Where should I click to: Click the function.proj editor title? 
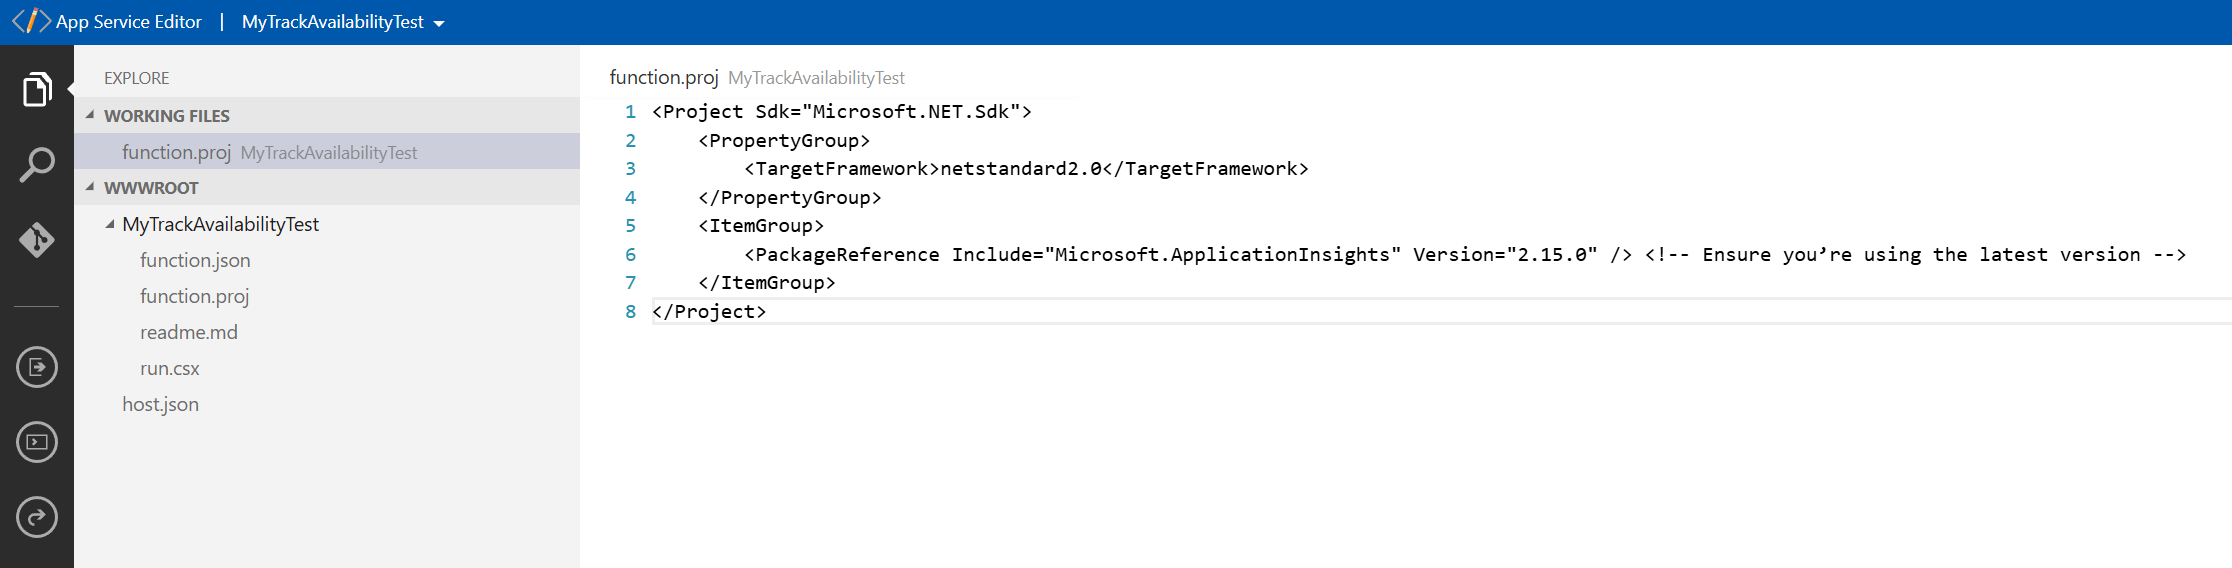663,77
